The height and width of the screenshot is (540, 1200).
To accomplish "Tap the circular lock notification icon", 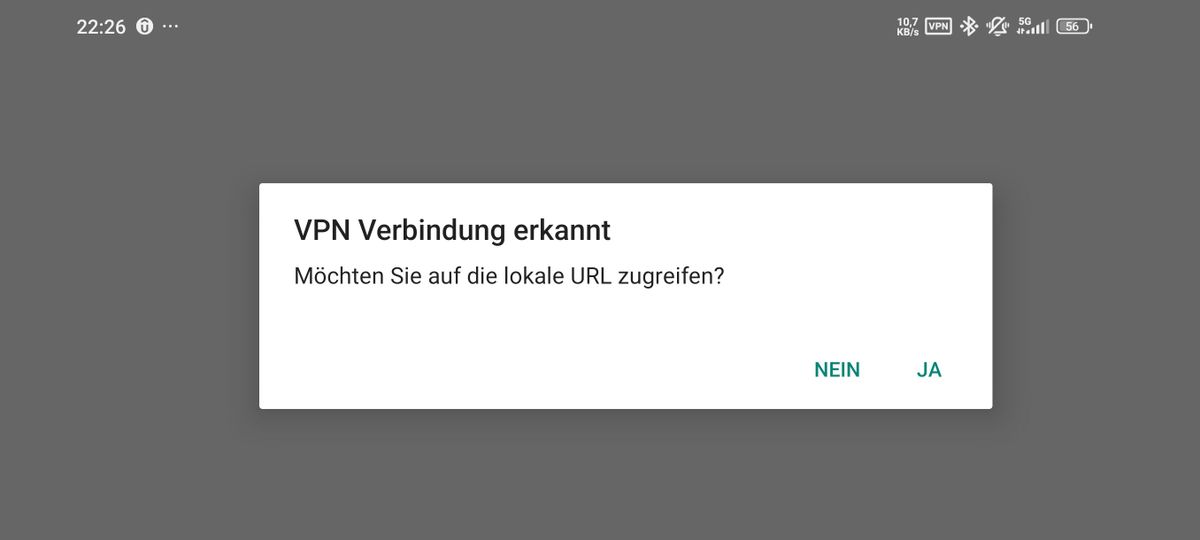I will 144,27.
